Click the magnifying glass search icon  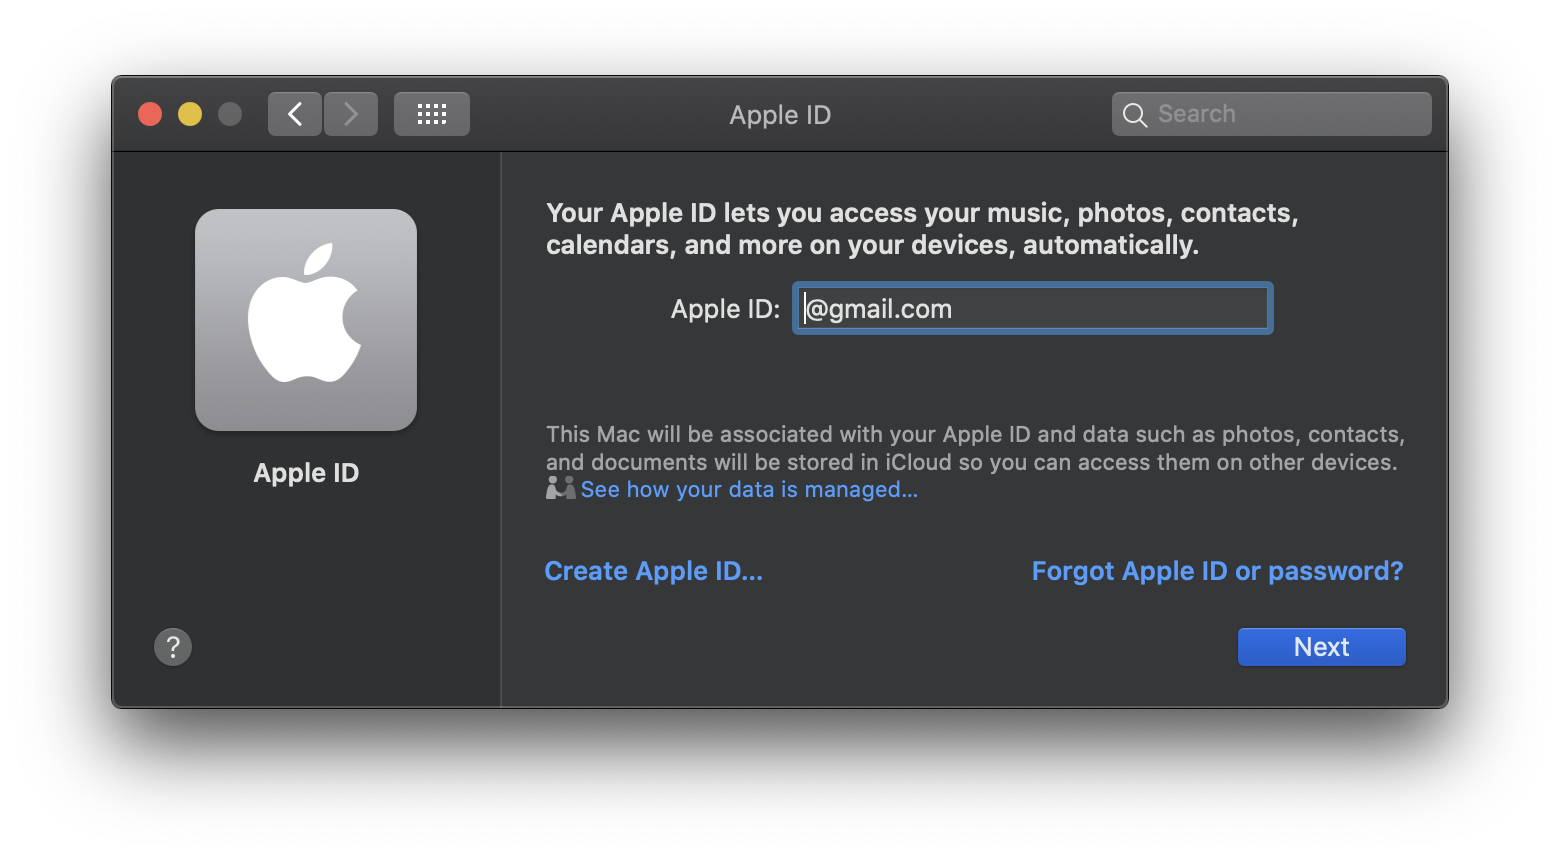1135,115
